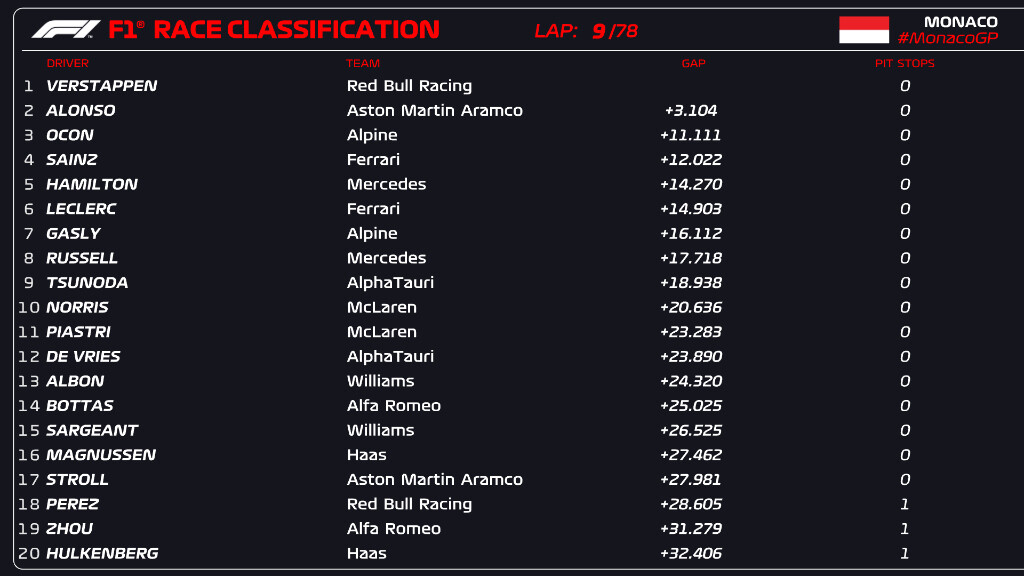
Task: Select the lap counter 9/78
Action: tap(614, 31)
